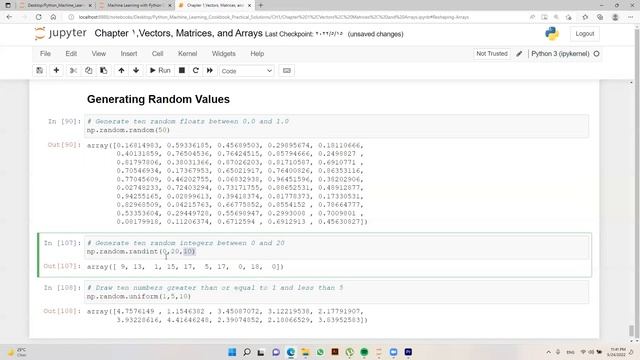
Task: Reload the page with the refresh icon
Action: pos(38,17)
